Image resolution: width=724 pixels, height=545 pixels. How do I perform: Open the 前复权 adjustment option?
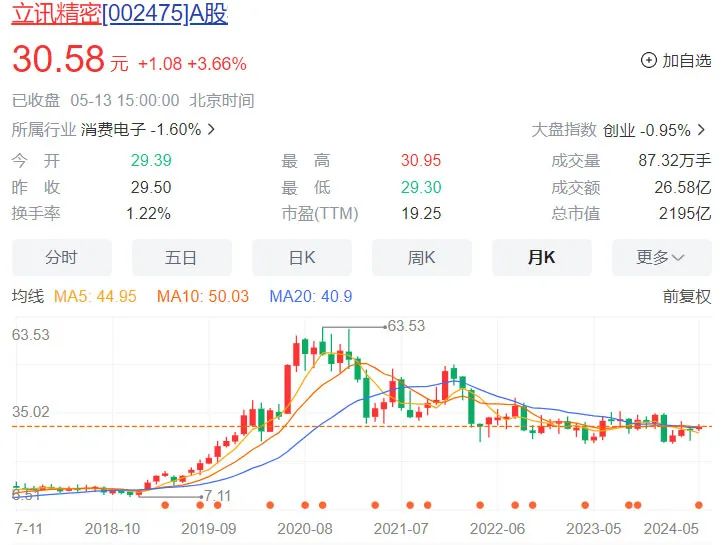(687, 296)
